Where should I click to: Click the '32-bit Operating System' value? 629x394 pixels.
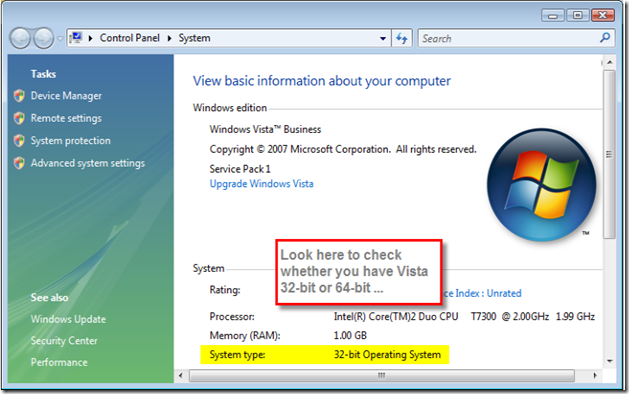387,355
